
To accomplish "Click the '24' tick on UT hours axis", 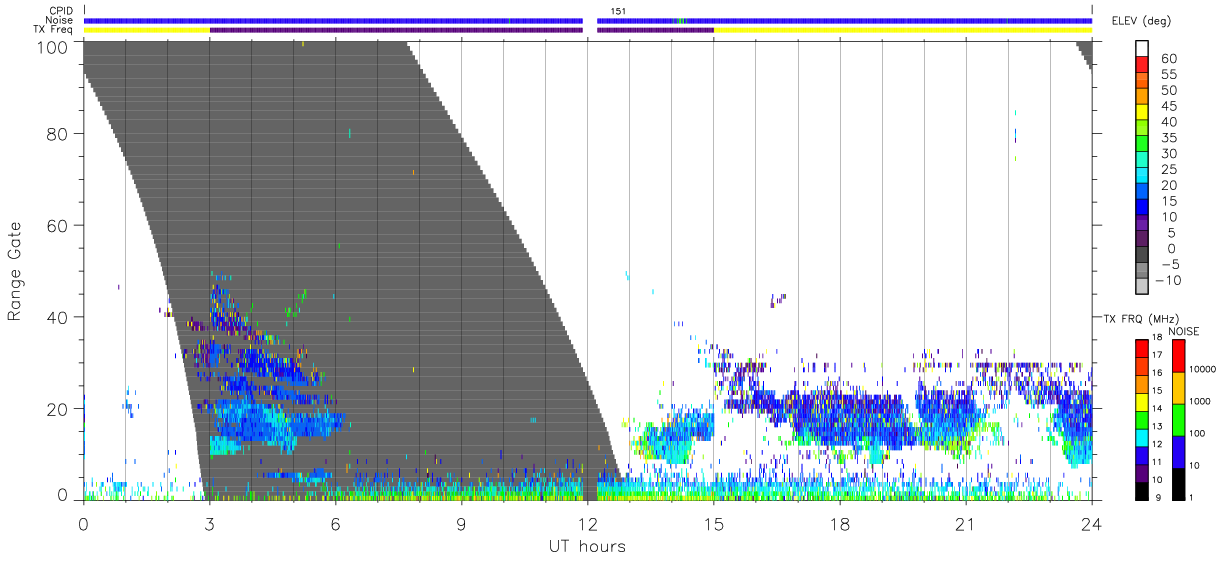I will (1091, 523).
